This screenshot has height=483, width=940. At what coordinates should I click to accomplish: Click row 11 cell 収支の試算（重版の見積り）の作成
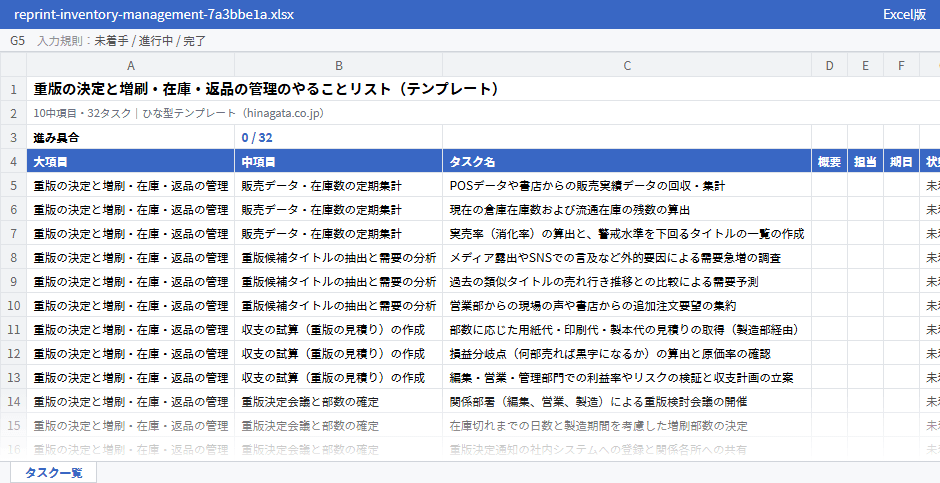(339, 329)
